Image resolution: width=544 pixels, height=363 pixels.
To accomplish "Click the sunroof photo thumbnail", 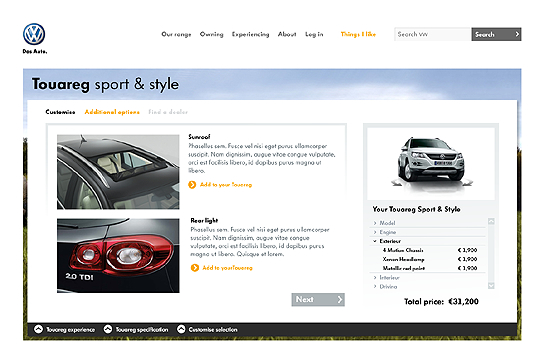I will tap(118, 172).
